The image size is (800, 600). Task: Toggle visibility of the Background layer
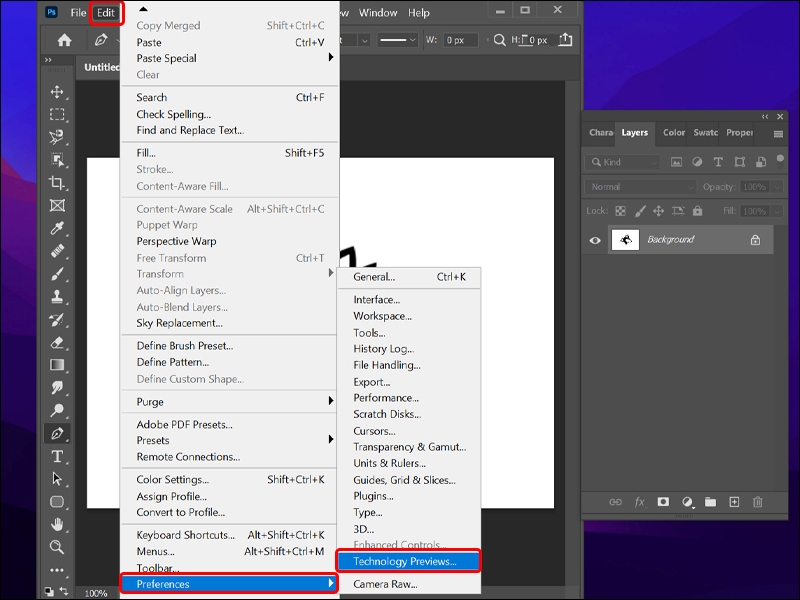[x=594, y=240]
